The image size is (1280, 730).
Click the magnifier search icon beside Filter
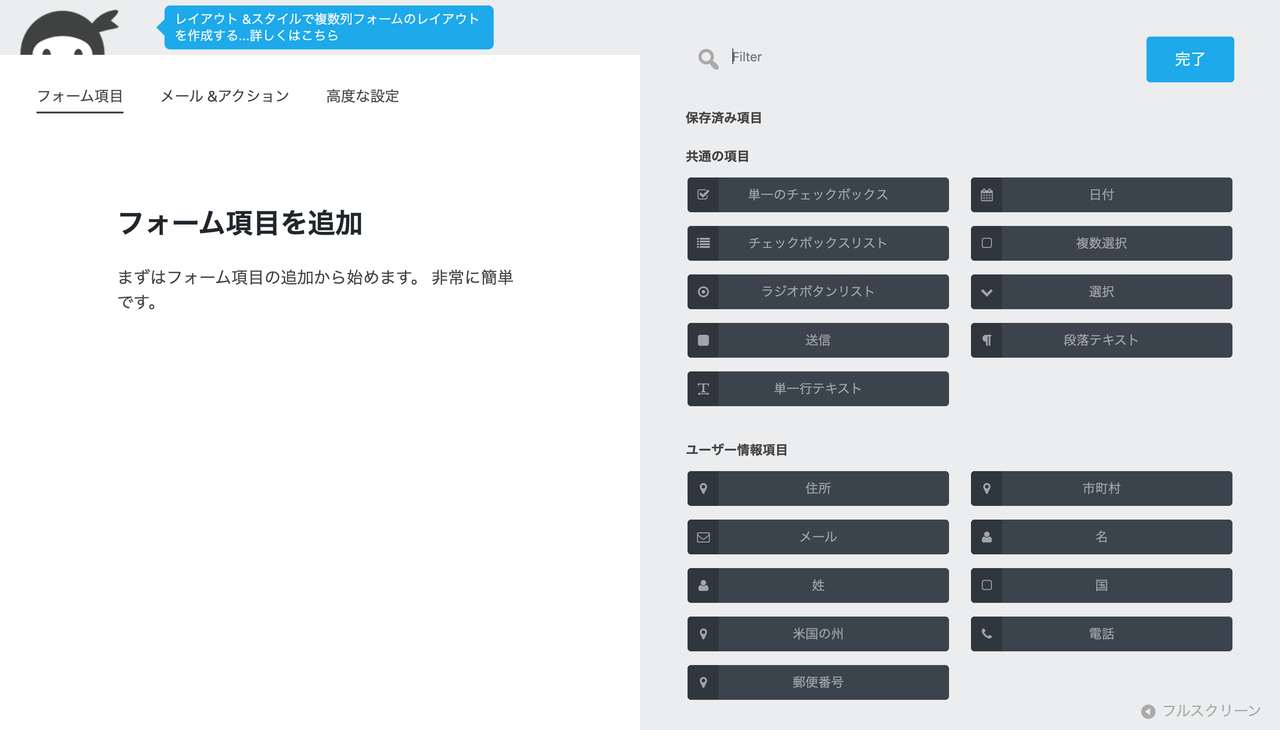[x=708, y=59]
